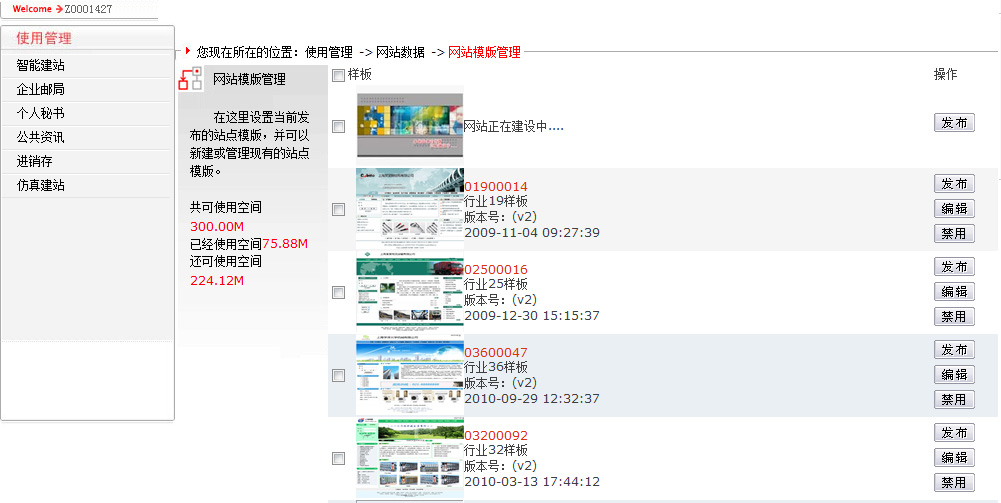Click 编辑 for template 02500016
The width and height of the screenshot is (1001, 503).
pos(954,292)
